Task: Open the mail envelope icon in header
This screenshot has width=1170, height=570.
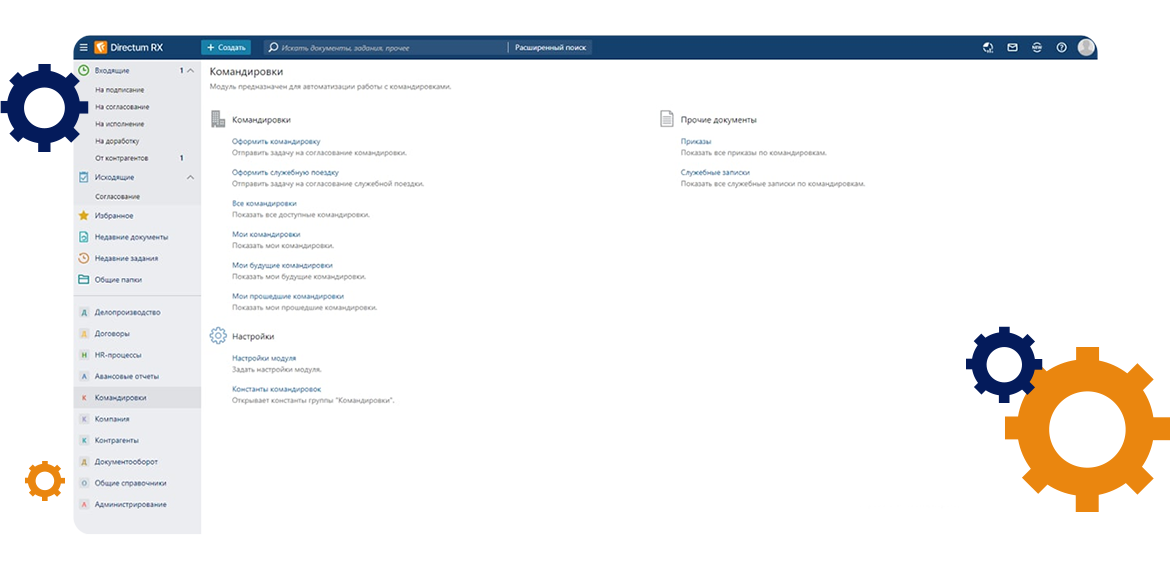Action: 1012,47
